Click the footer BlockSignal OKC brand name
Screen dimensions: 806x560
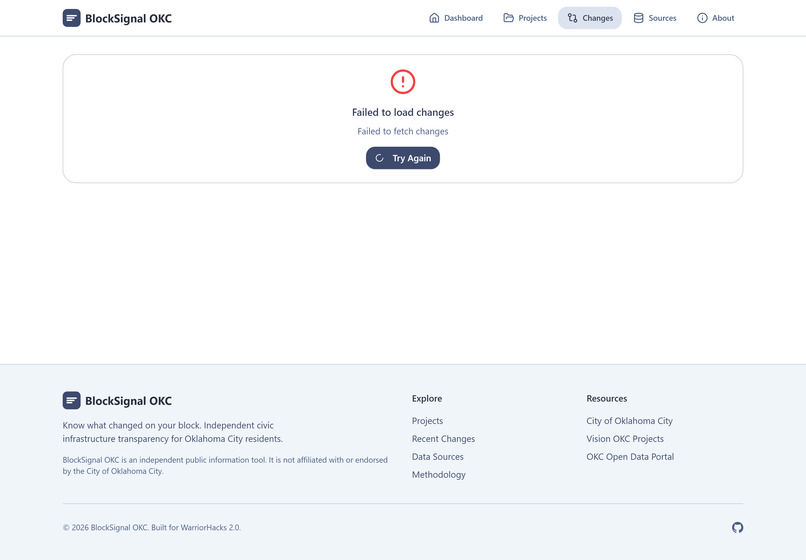point(129,401)
